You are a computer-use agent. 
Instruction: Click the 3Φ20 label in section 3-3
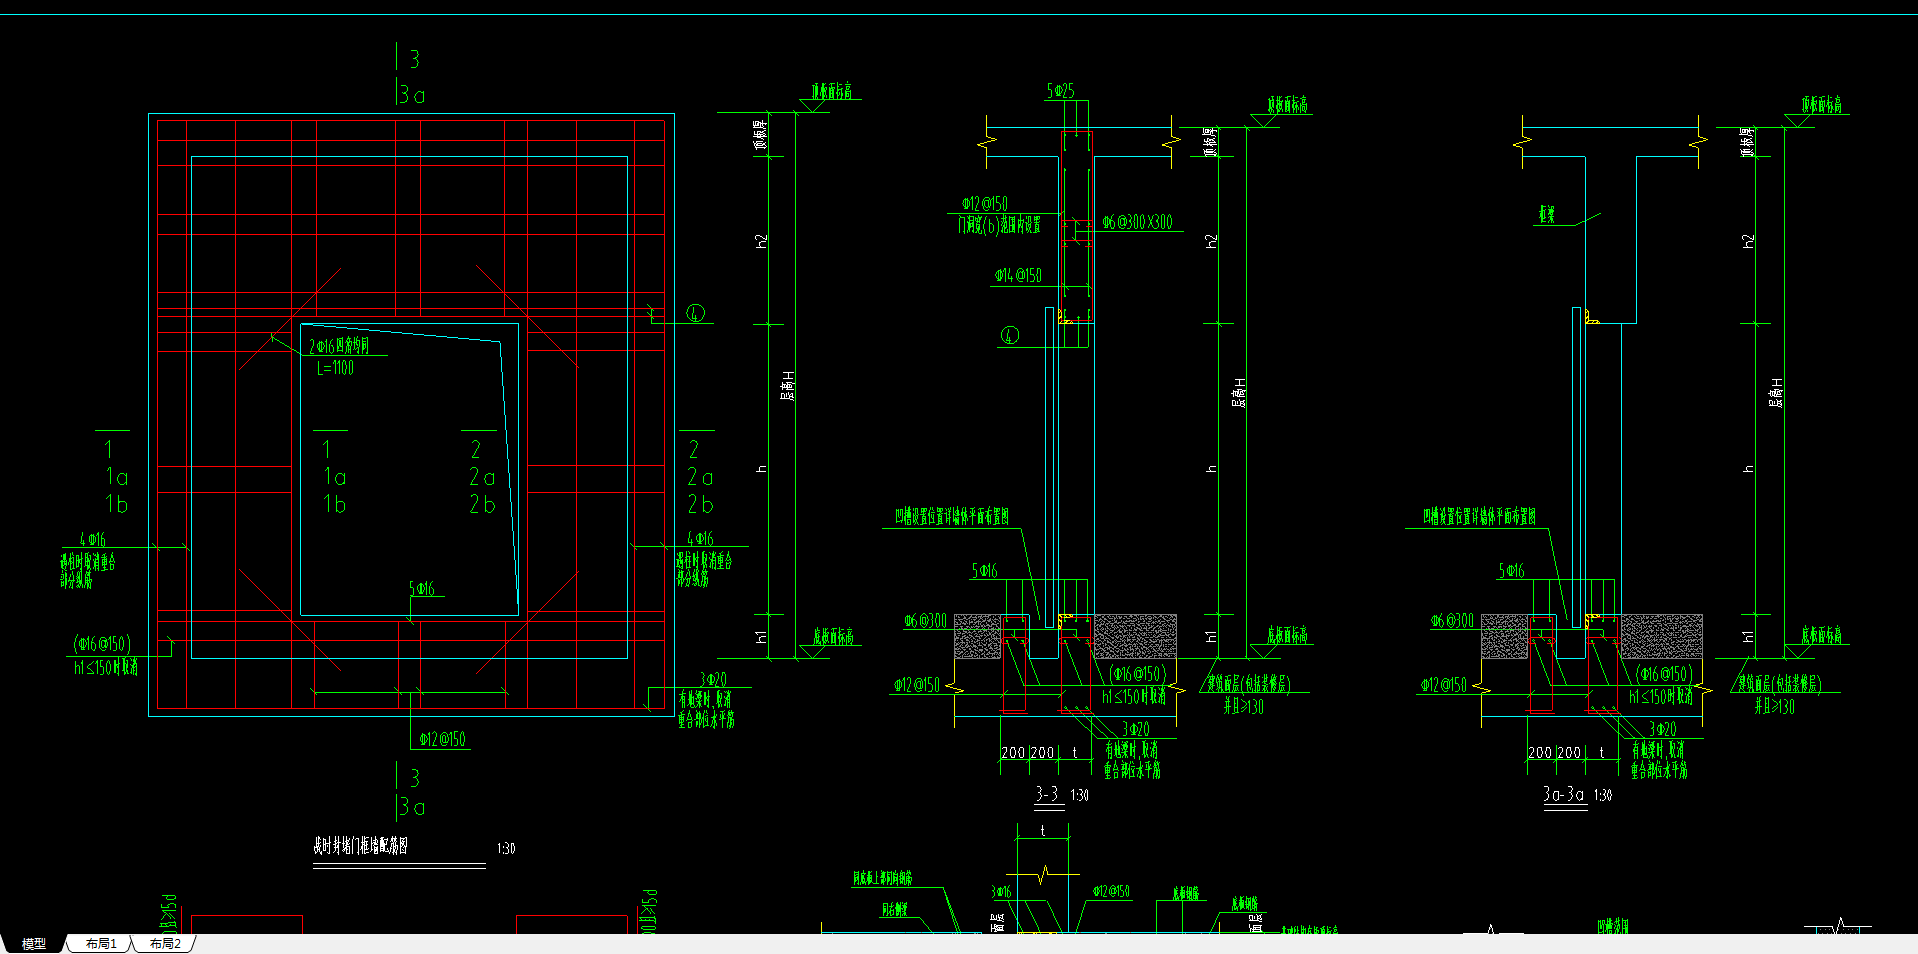pyautogui.click(x=1136, y=729)
